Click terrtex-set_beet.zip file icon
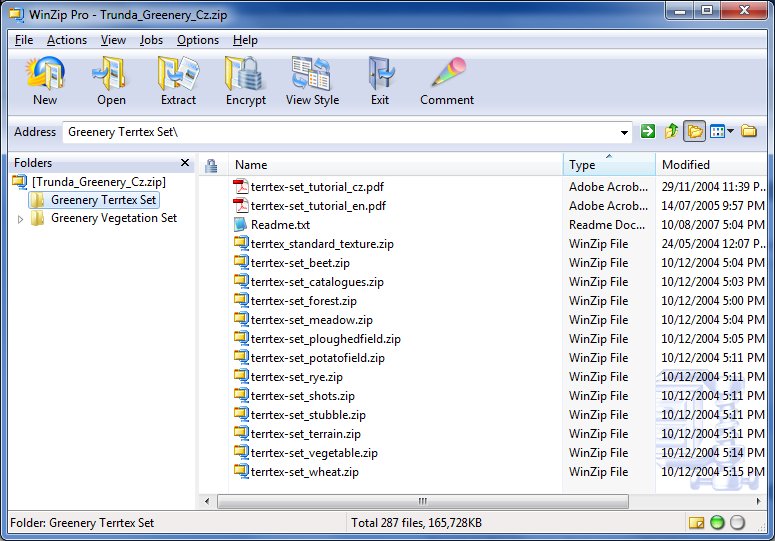 [241, 262]
